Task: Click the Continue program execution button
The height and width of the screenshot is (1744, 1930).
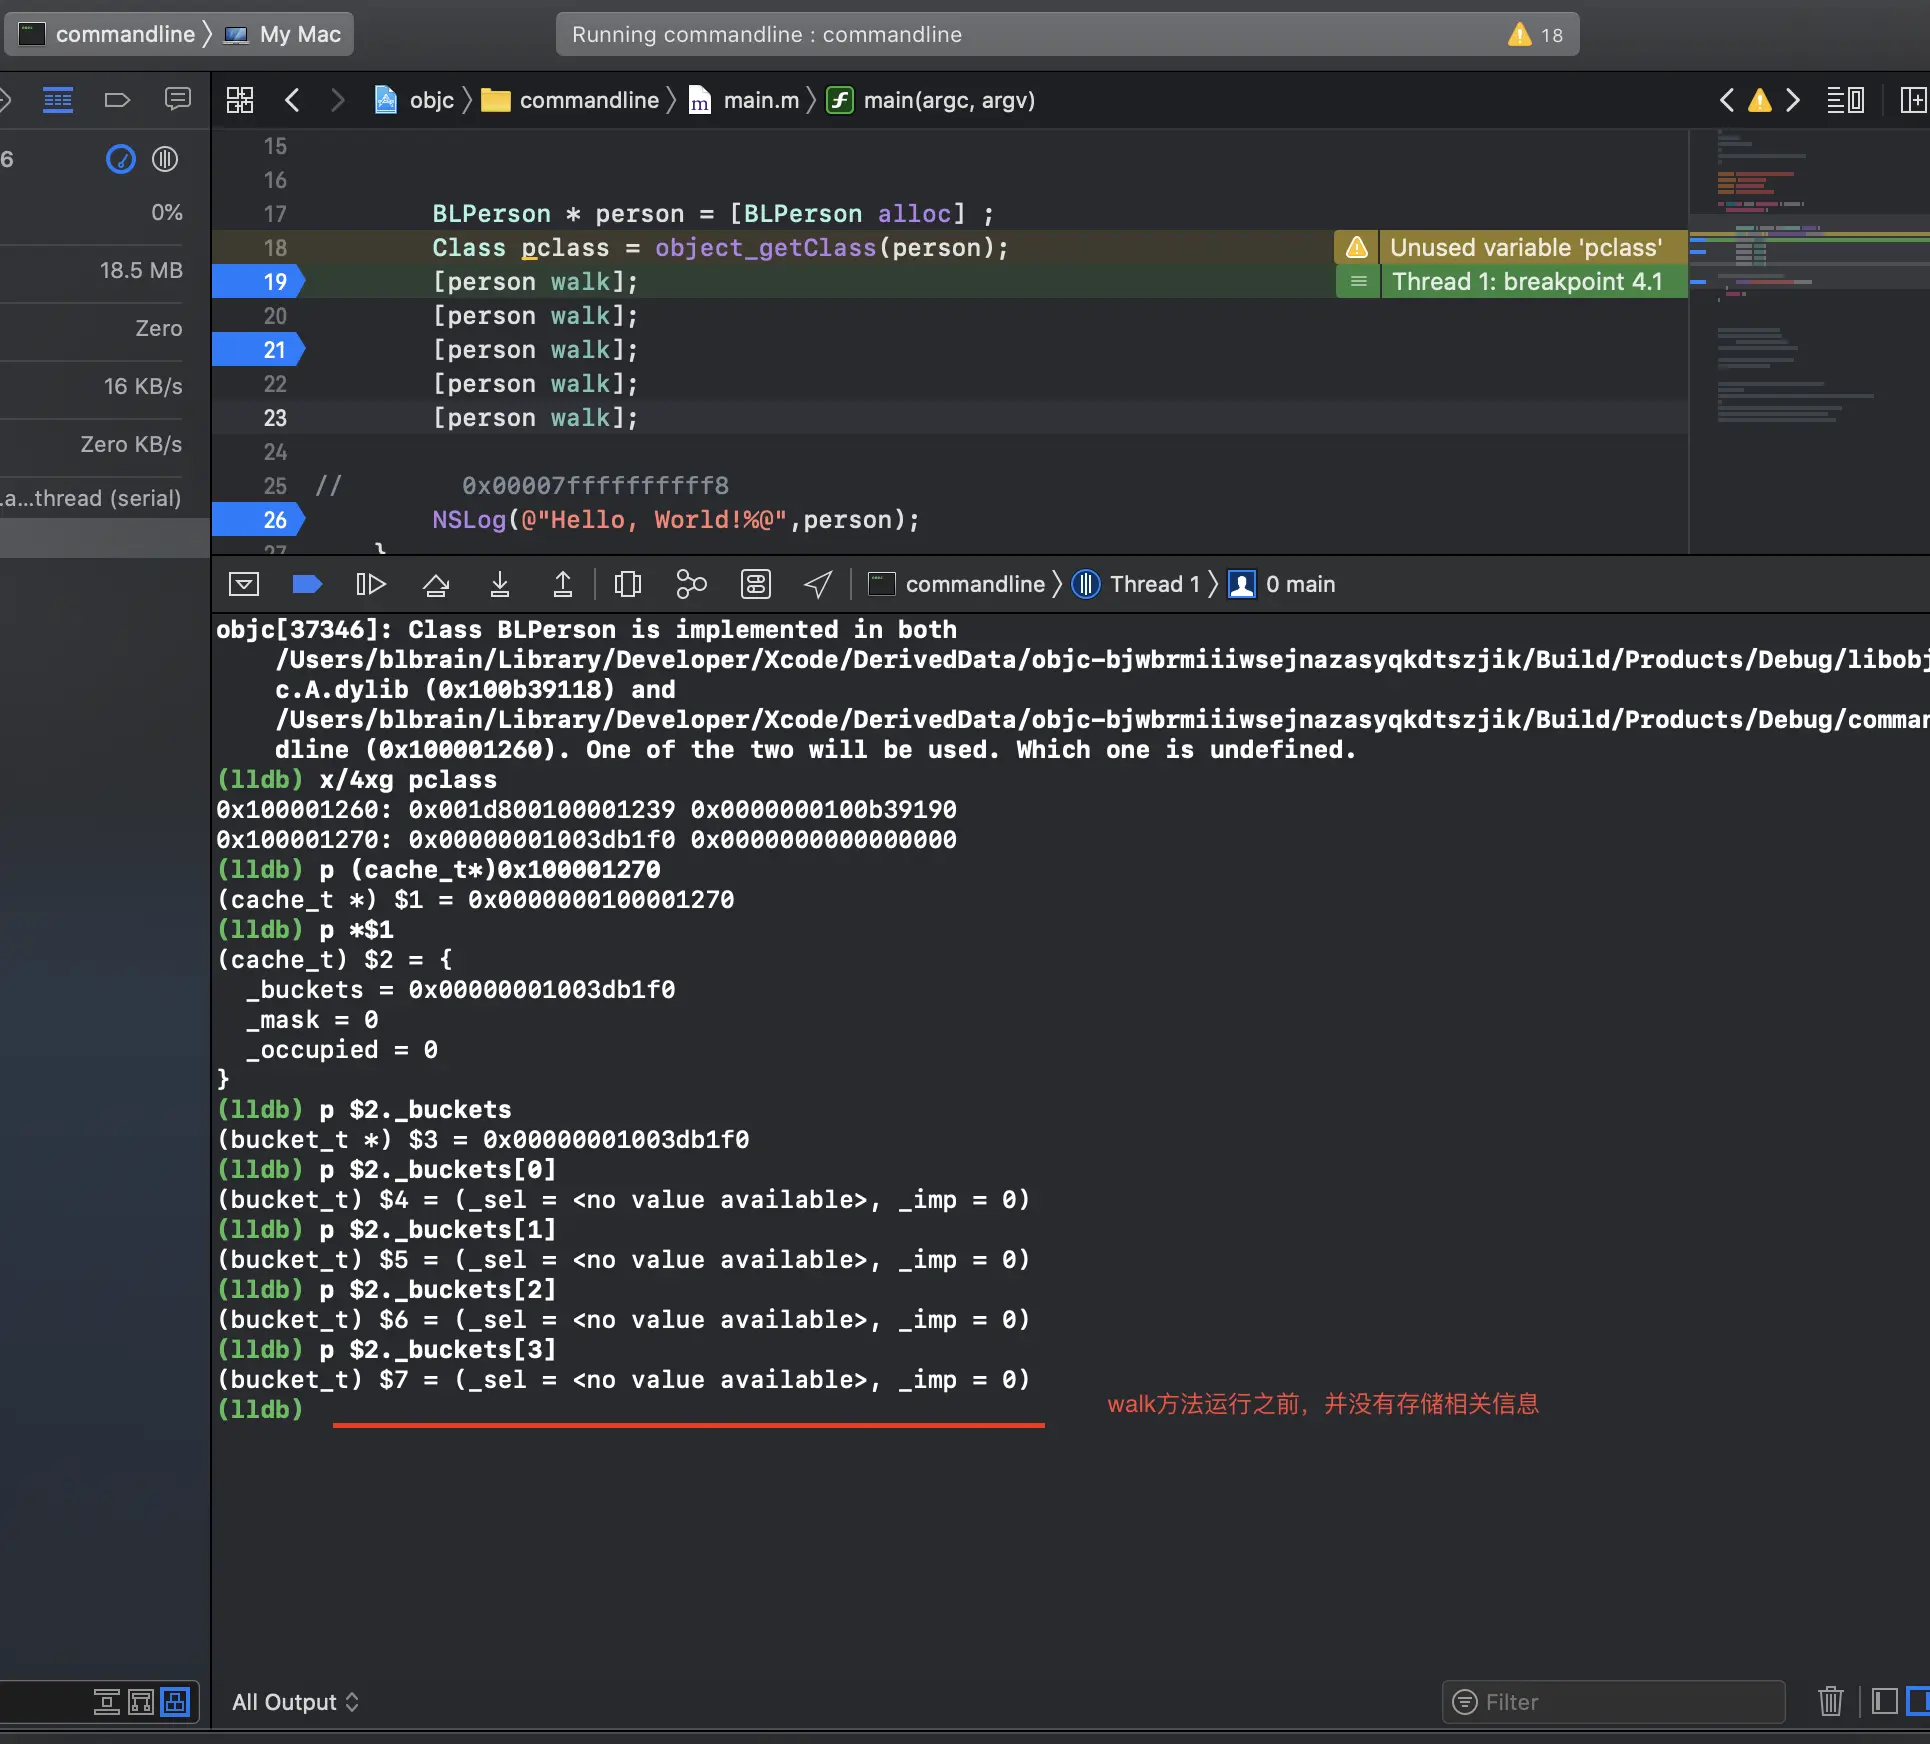Action: 370,584
